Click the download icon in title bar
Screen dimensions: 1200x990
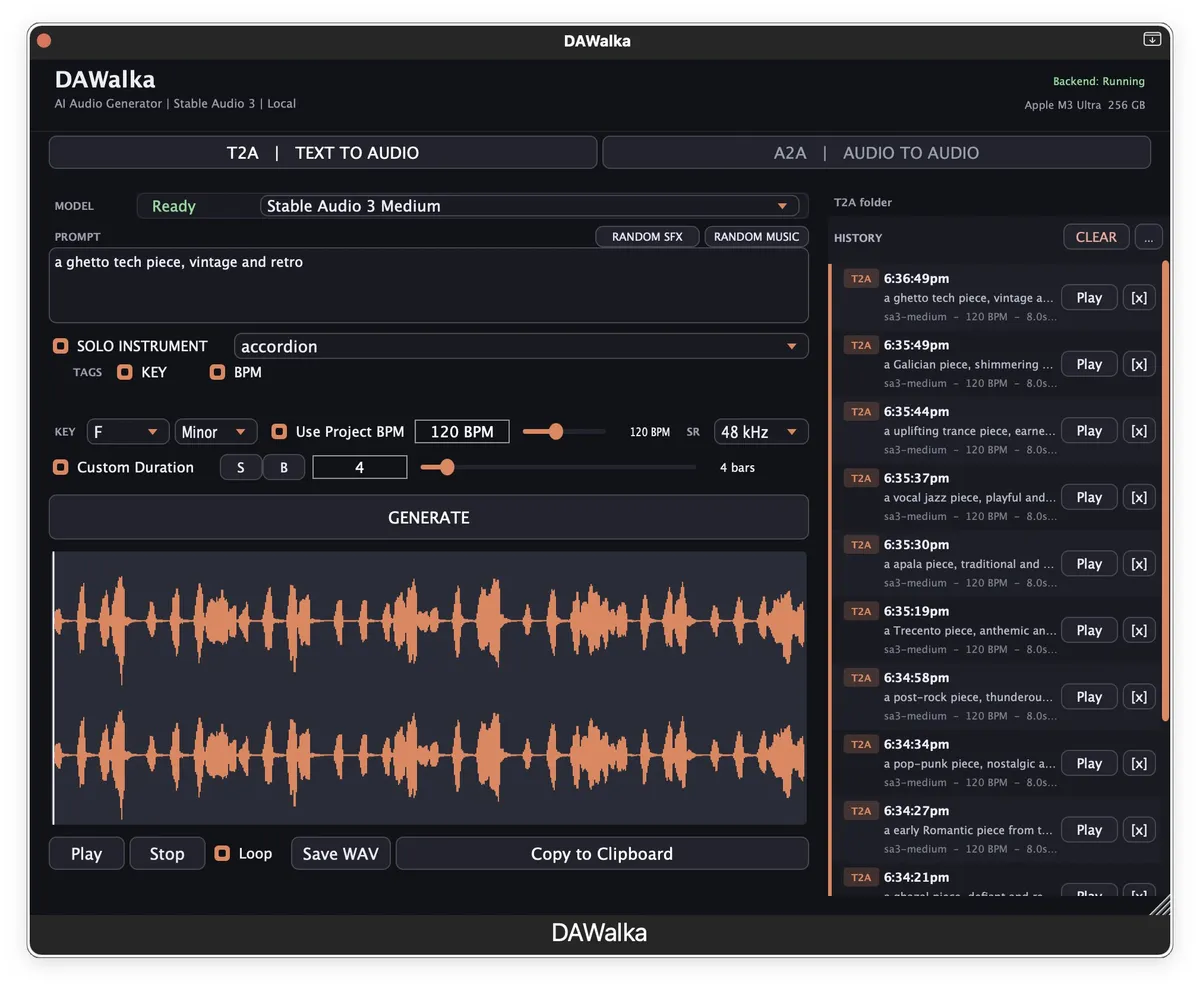tap(1152, 39)
